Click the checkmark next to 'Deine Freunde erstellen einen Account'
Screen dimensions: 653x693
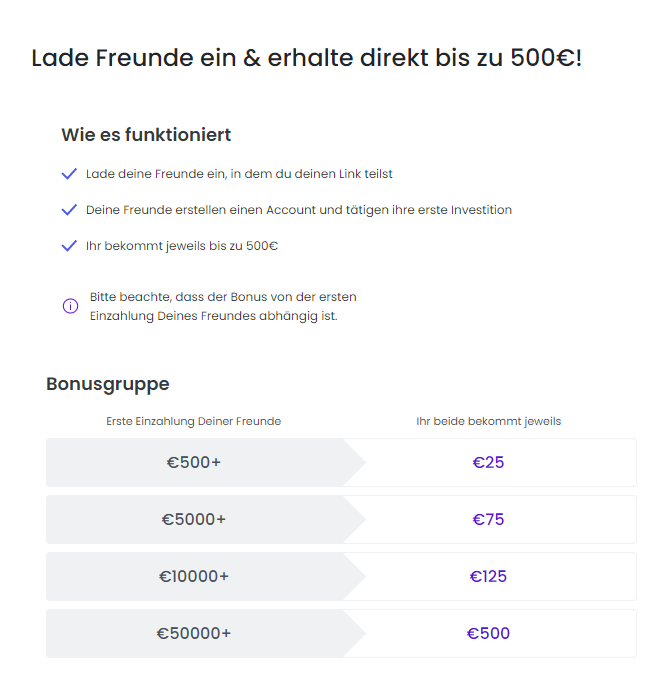coord(69,209)
